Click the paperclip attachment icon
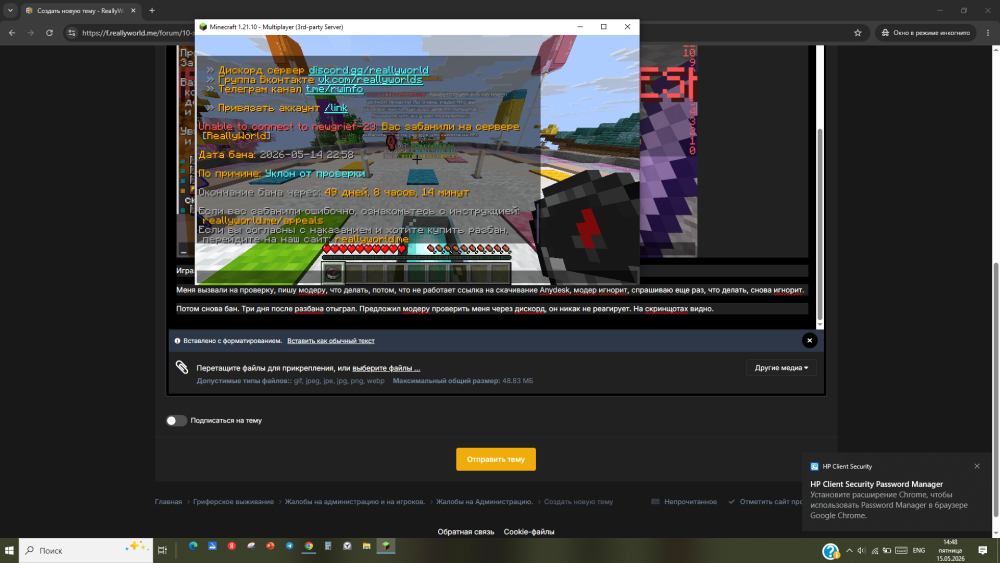 [x=182, y=367]
